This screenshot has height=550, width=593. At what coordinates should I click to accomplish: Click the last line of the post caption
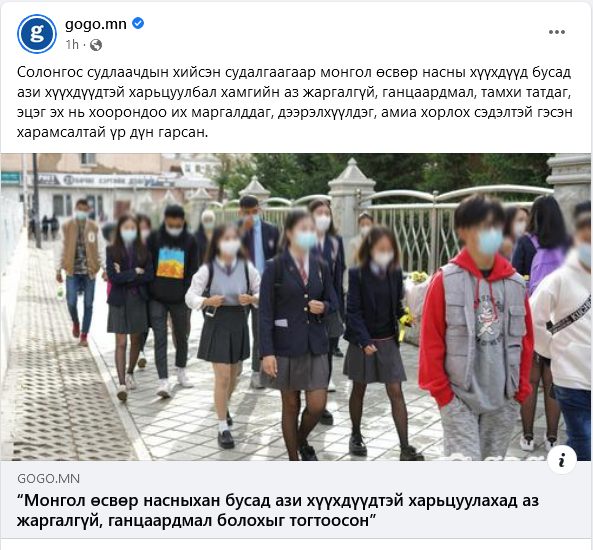tap(112, 132)
